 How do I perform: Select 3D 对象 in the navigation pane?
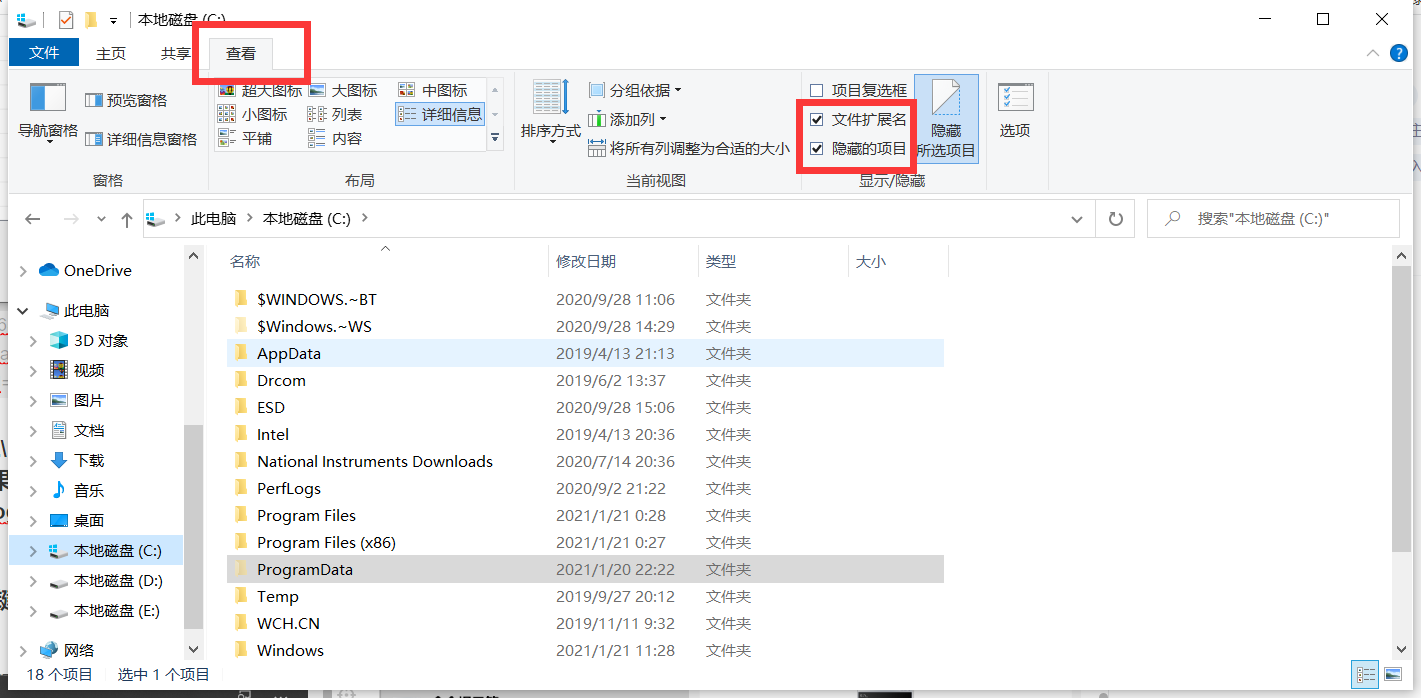coord(101,340)
